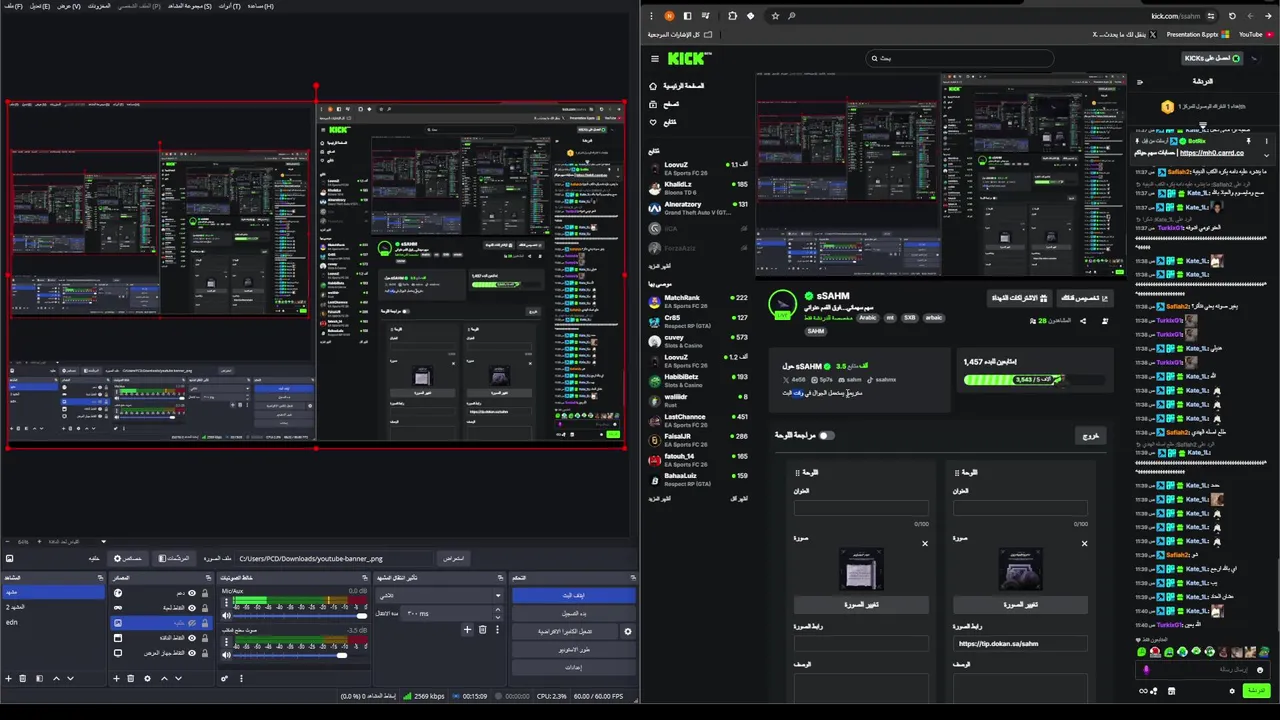The height and width of the screenshot is (720, 1280).
Task: Open browser extensions puzzle icon
Action: click(x=732, y=16)
